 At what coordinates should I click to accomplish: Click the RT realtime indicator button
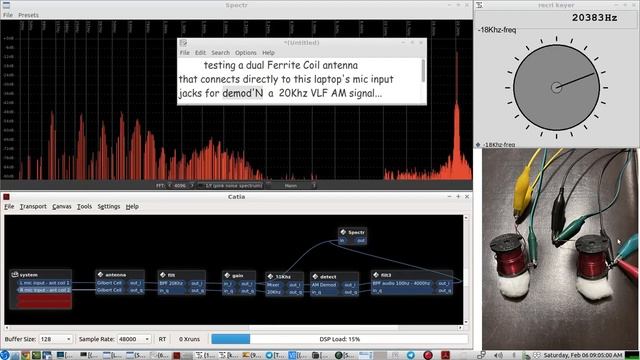tap(162, 339)
